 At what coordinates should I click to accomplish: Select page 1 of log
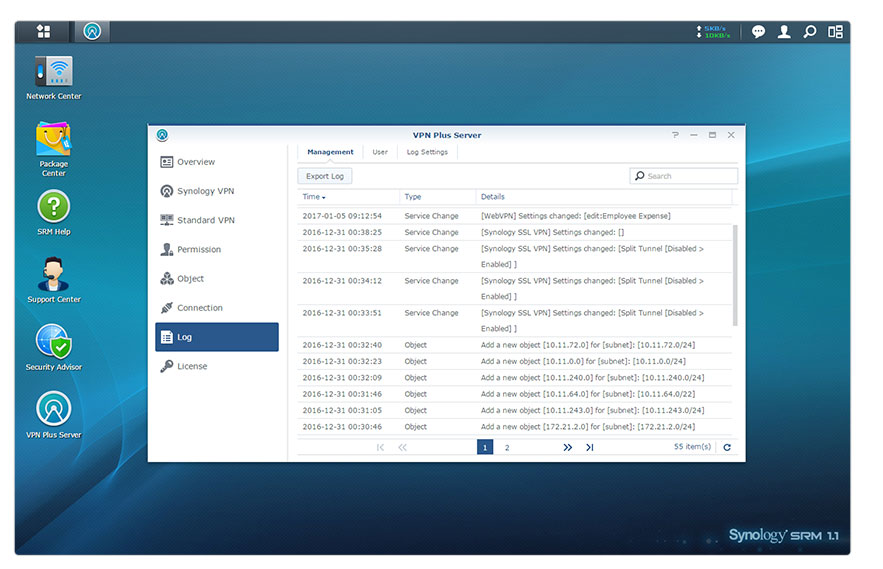[x=485, y=447]
